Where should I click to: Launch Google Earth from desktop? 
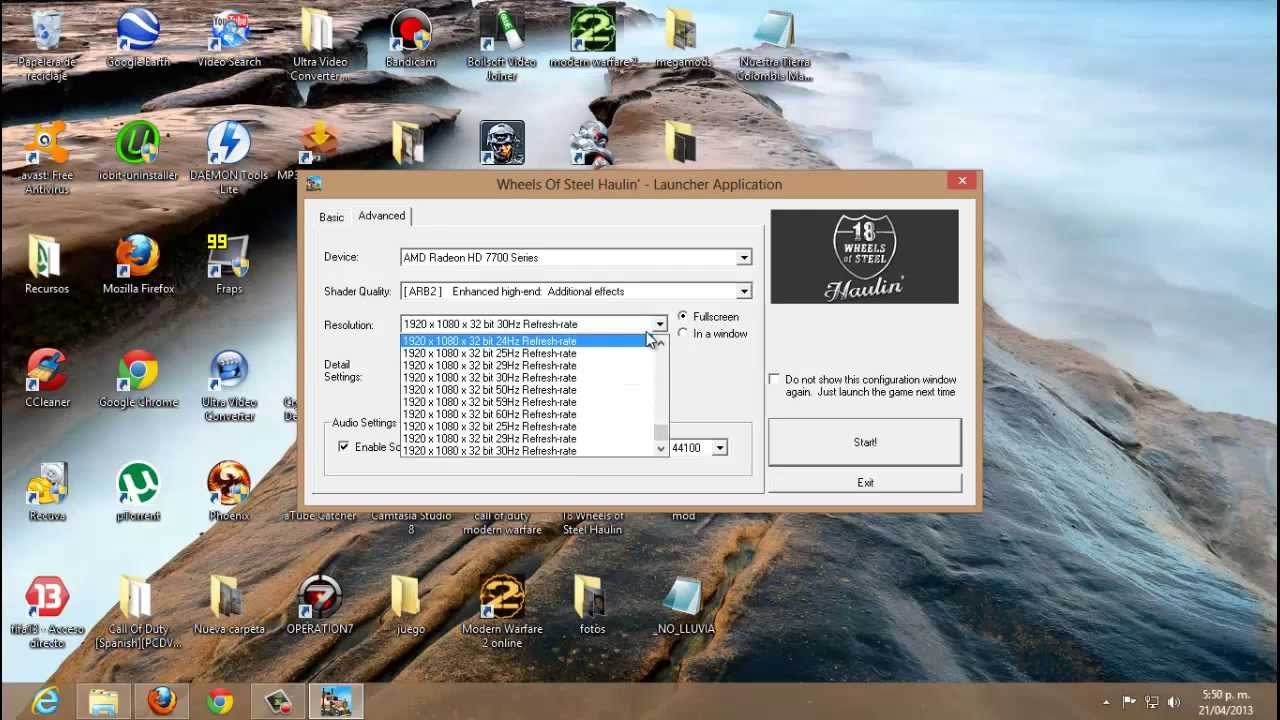138,40
